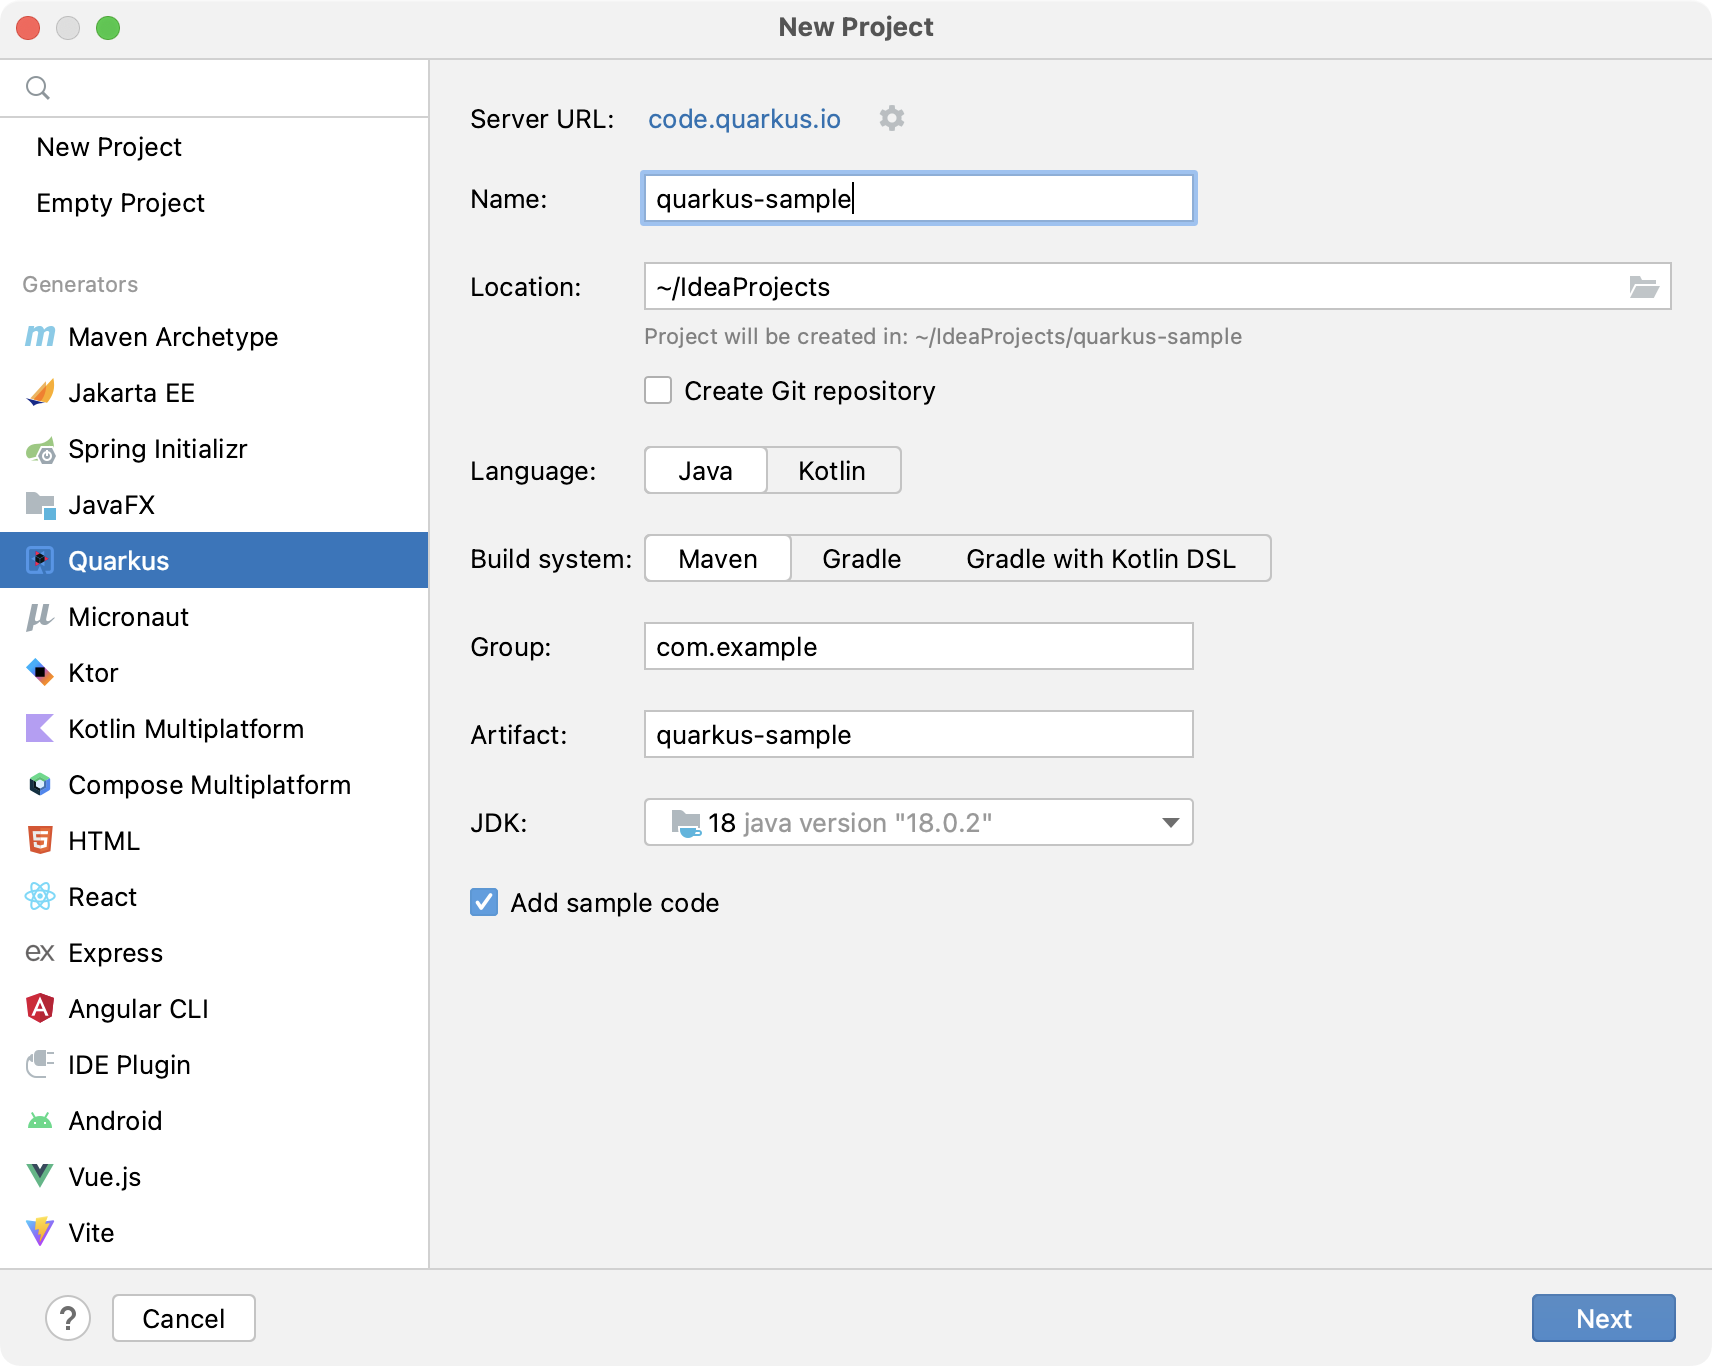Uncheck Add sample code checkbox

point(484,902)
